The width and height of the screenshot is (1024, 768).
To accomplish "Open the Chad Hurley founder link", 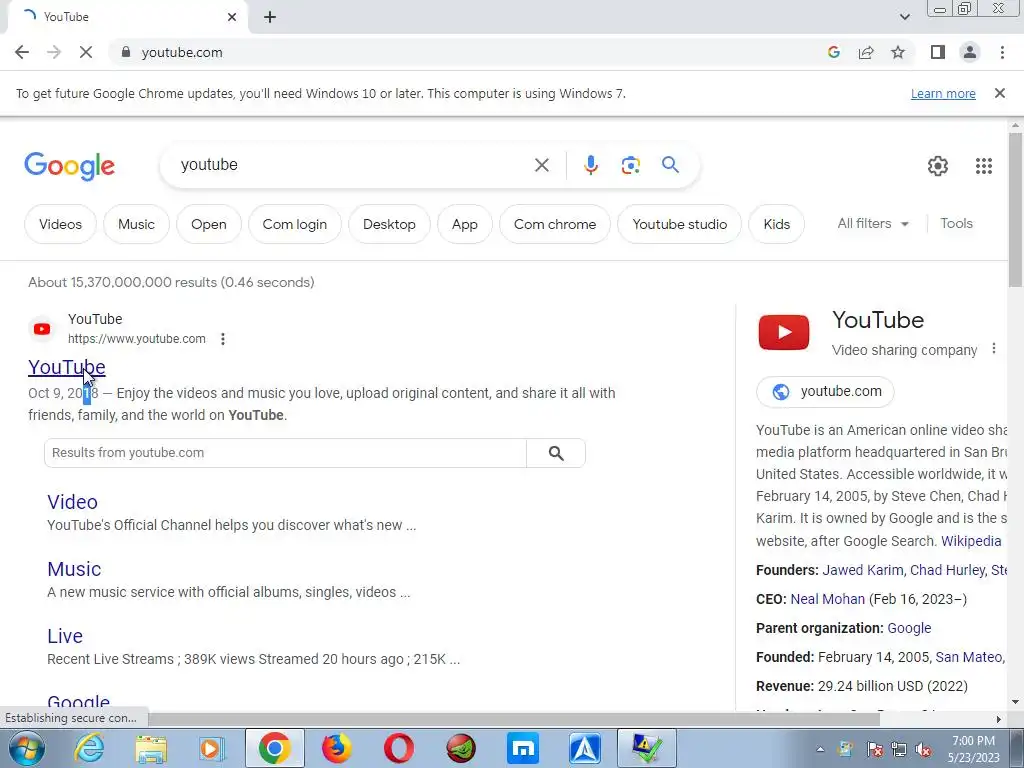I will point(947,570).
